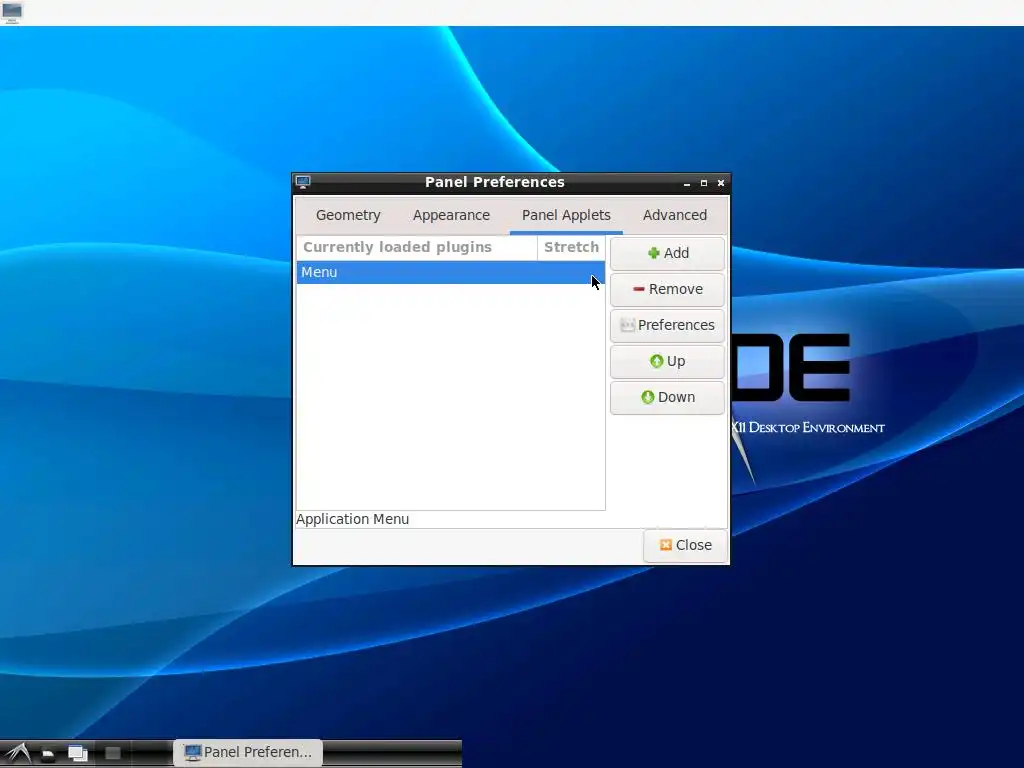Activate Panel Preferen... taskbar button
1024x768 pixels.
click(x=248, y=752)
